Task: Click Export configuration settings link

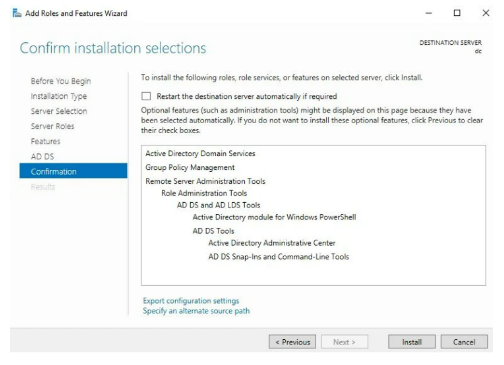Action: (x=191, y=301)
